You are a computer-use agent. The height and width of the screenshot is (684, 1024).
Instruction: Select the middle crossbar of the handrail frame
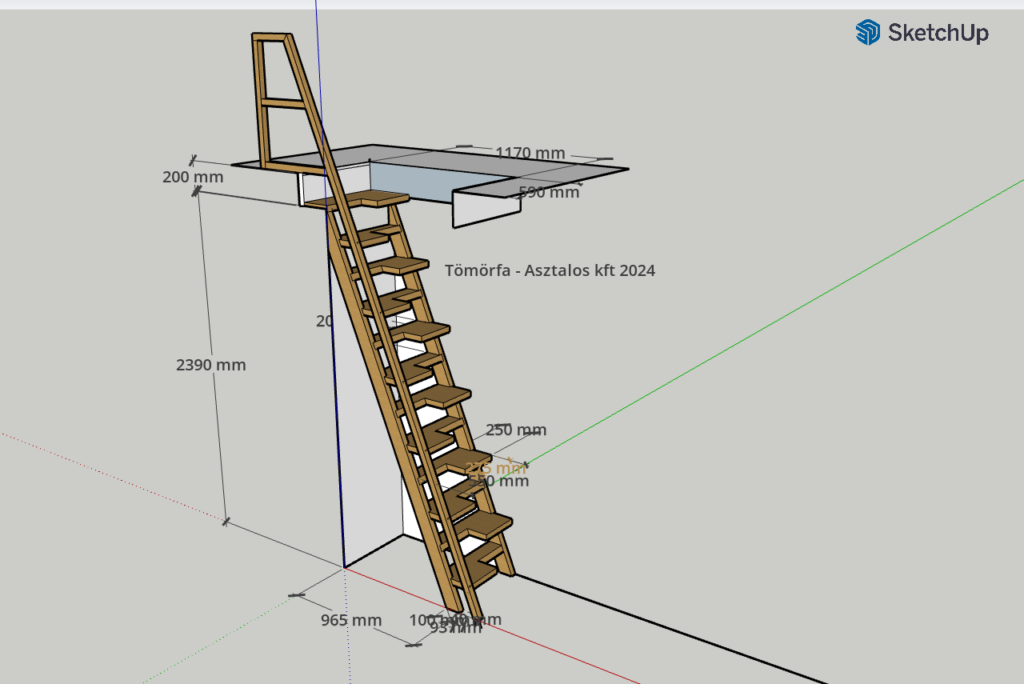click(x=281, y=102)
